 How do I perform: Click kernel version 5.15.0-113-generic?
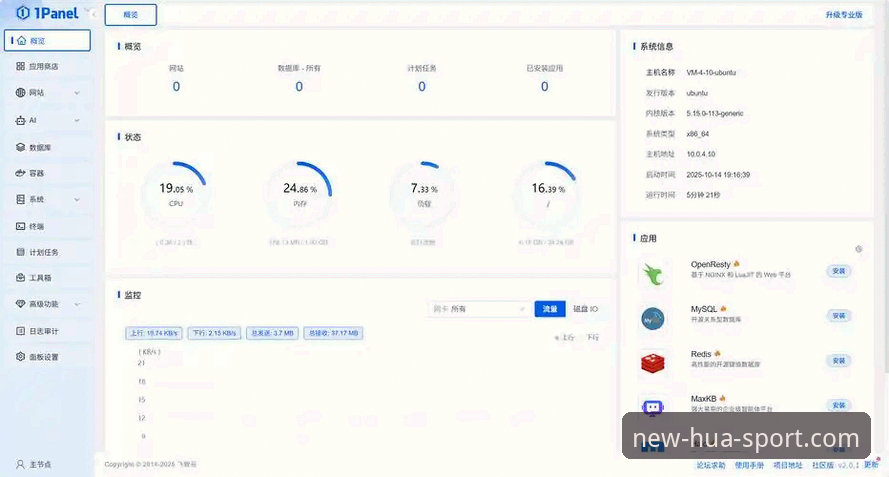[x=714, y=113]
